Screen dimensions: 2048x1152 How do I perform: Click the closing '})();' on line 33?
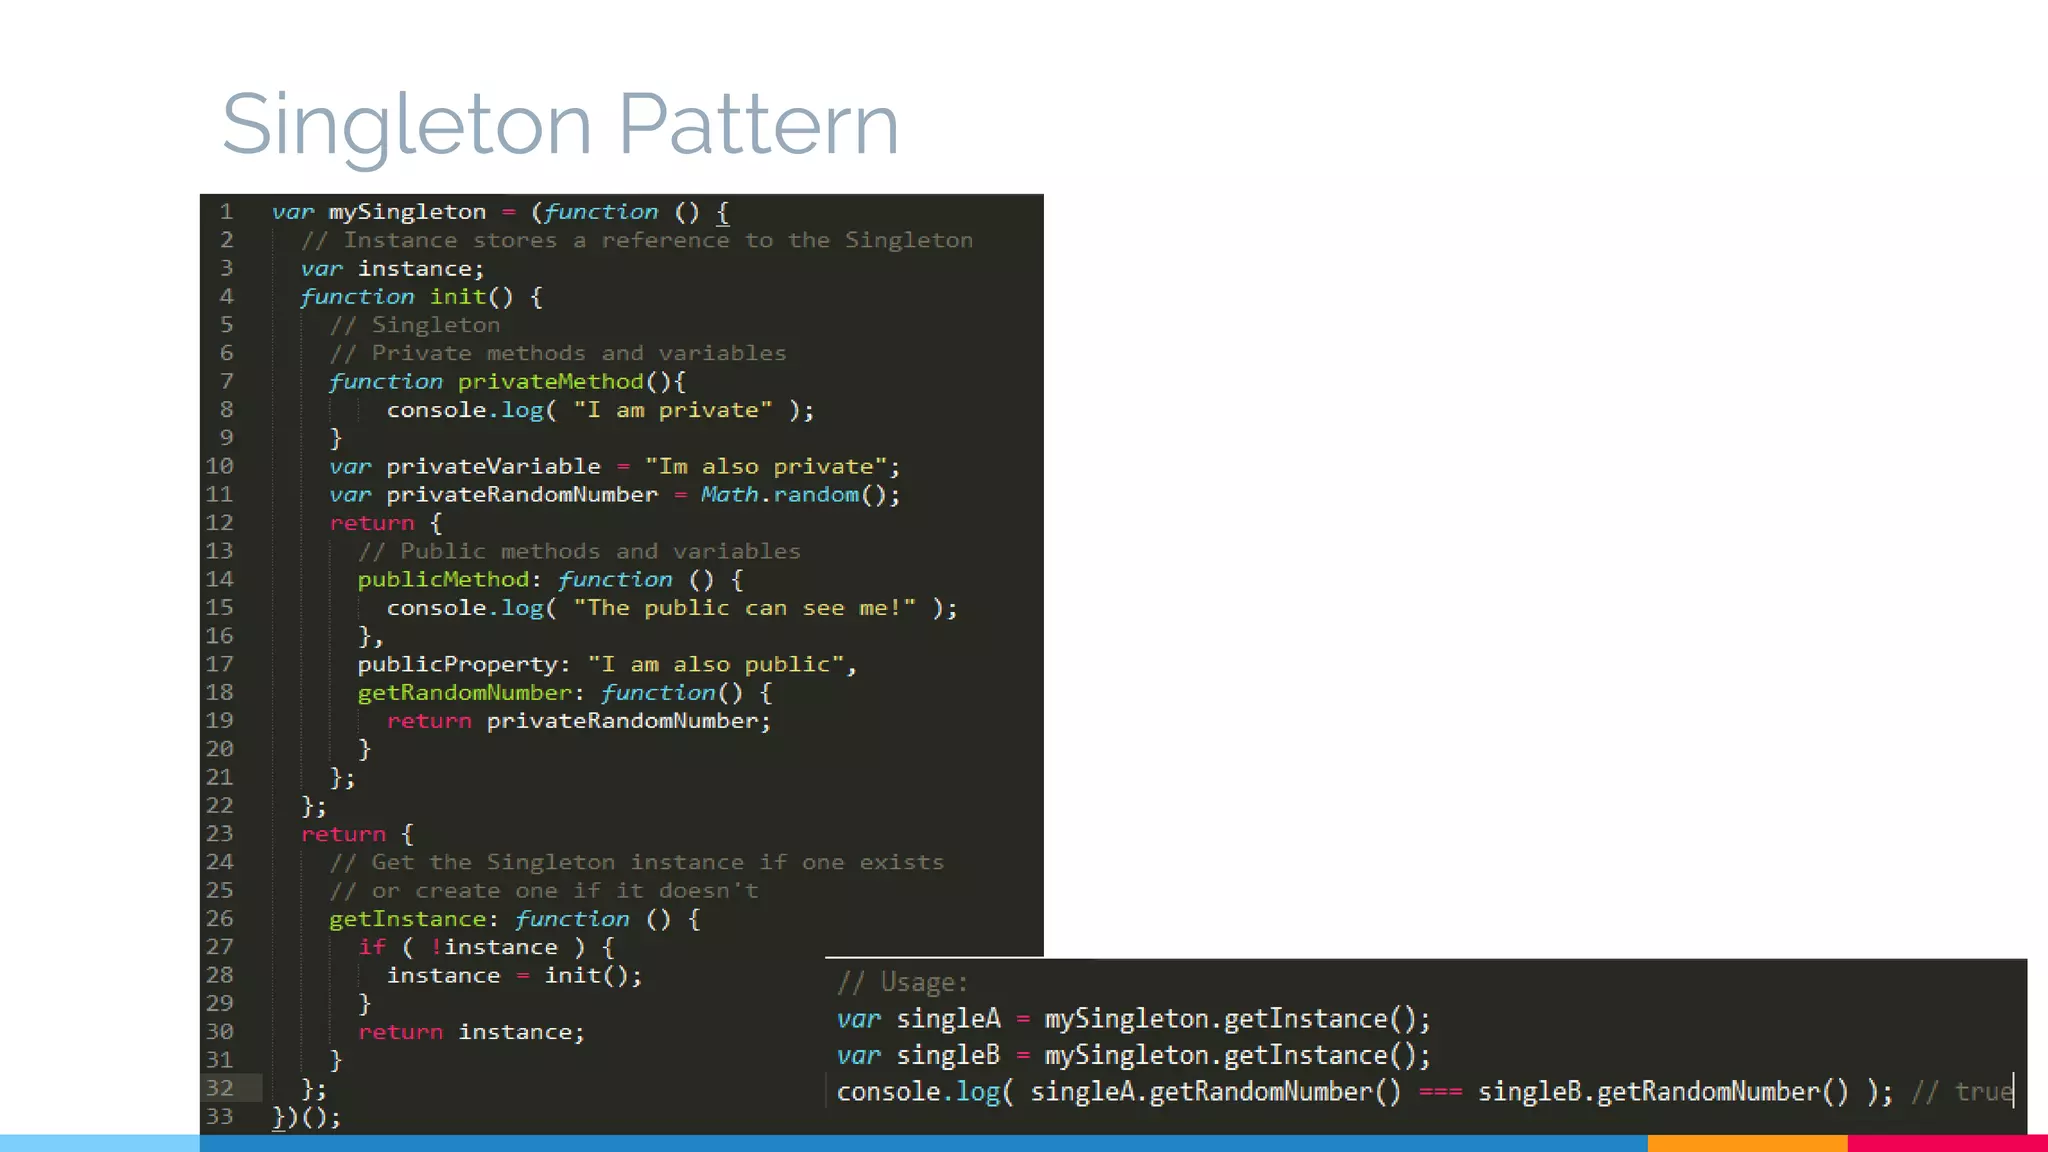coord(307,1117)
